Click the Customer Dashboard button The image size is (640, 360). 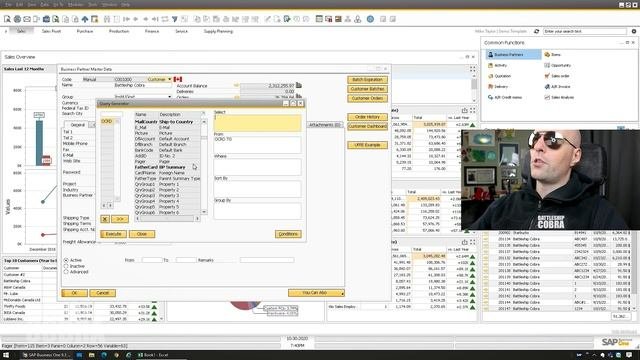pos(367,127)
